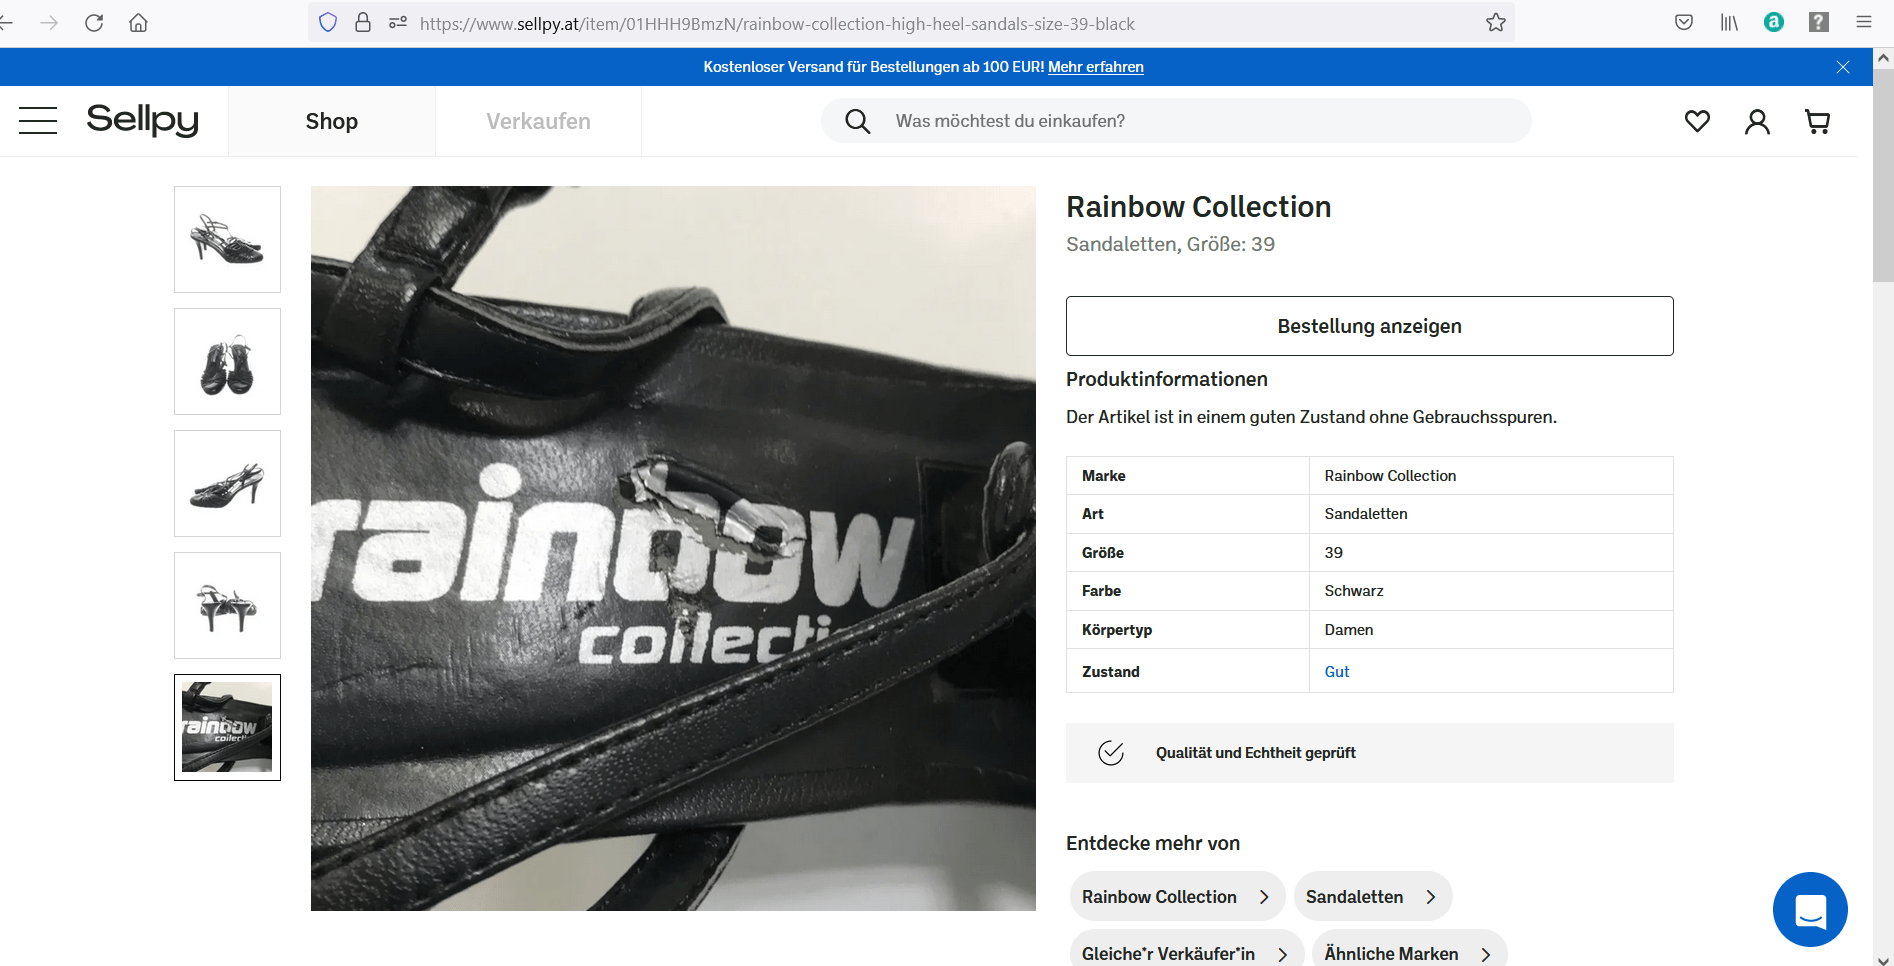Click the 'Rainbow Collection' product title
The width and height of the screenshot is (1894, 966).
coord(1198,207)
